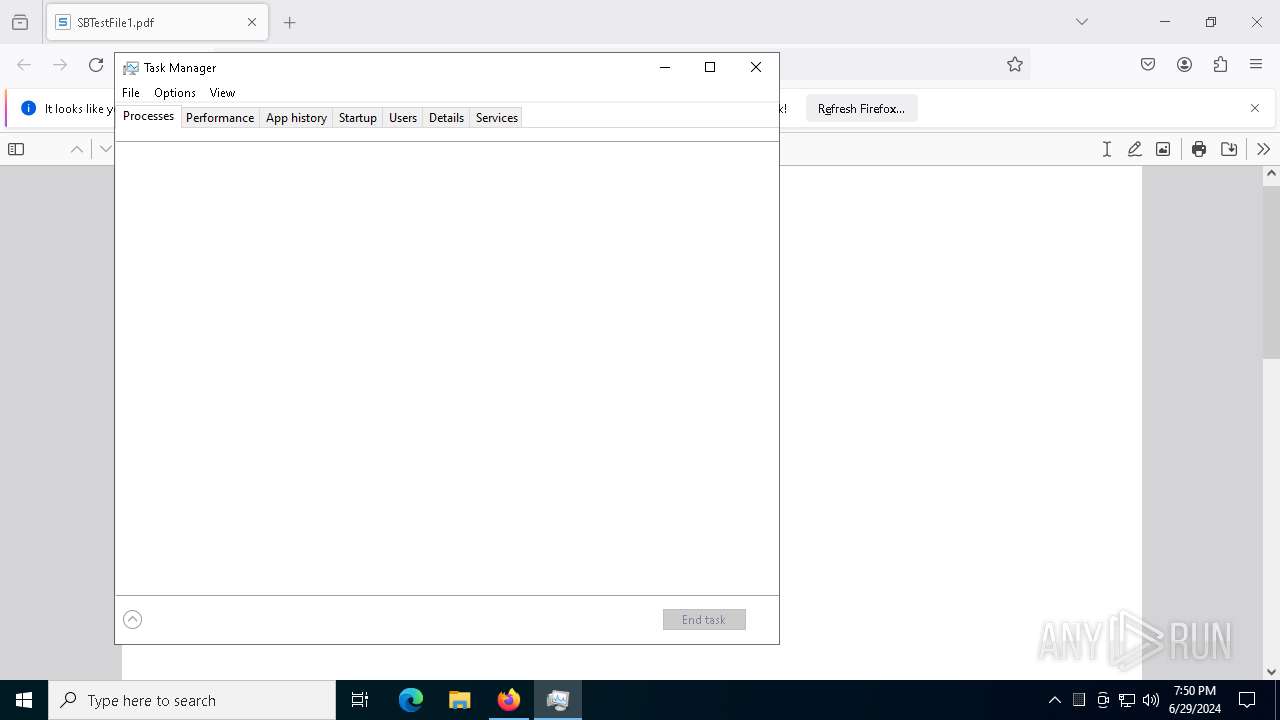Viewport: 1280px width, 720px height.
Task: Reload the current Firefox page
Action: 96,65
